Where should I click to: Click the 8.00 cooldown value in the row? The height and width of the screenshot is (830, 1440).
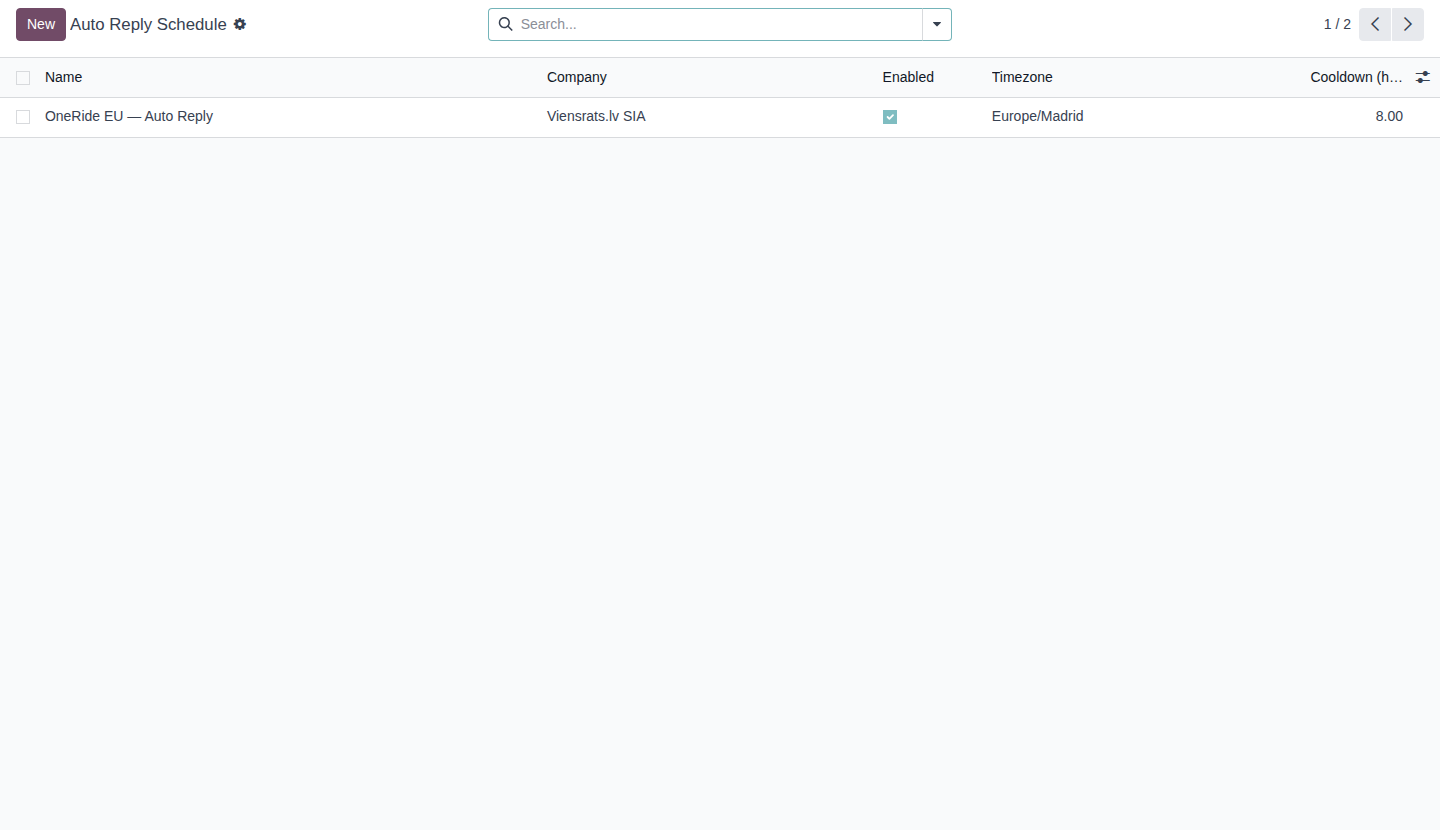[x=1389, y=116]
